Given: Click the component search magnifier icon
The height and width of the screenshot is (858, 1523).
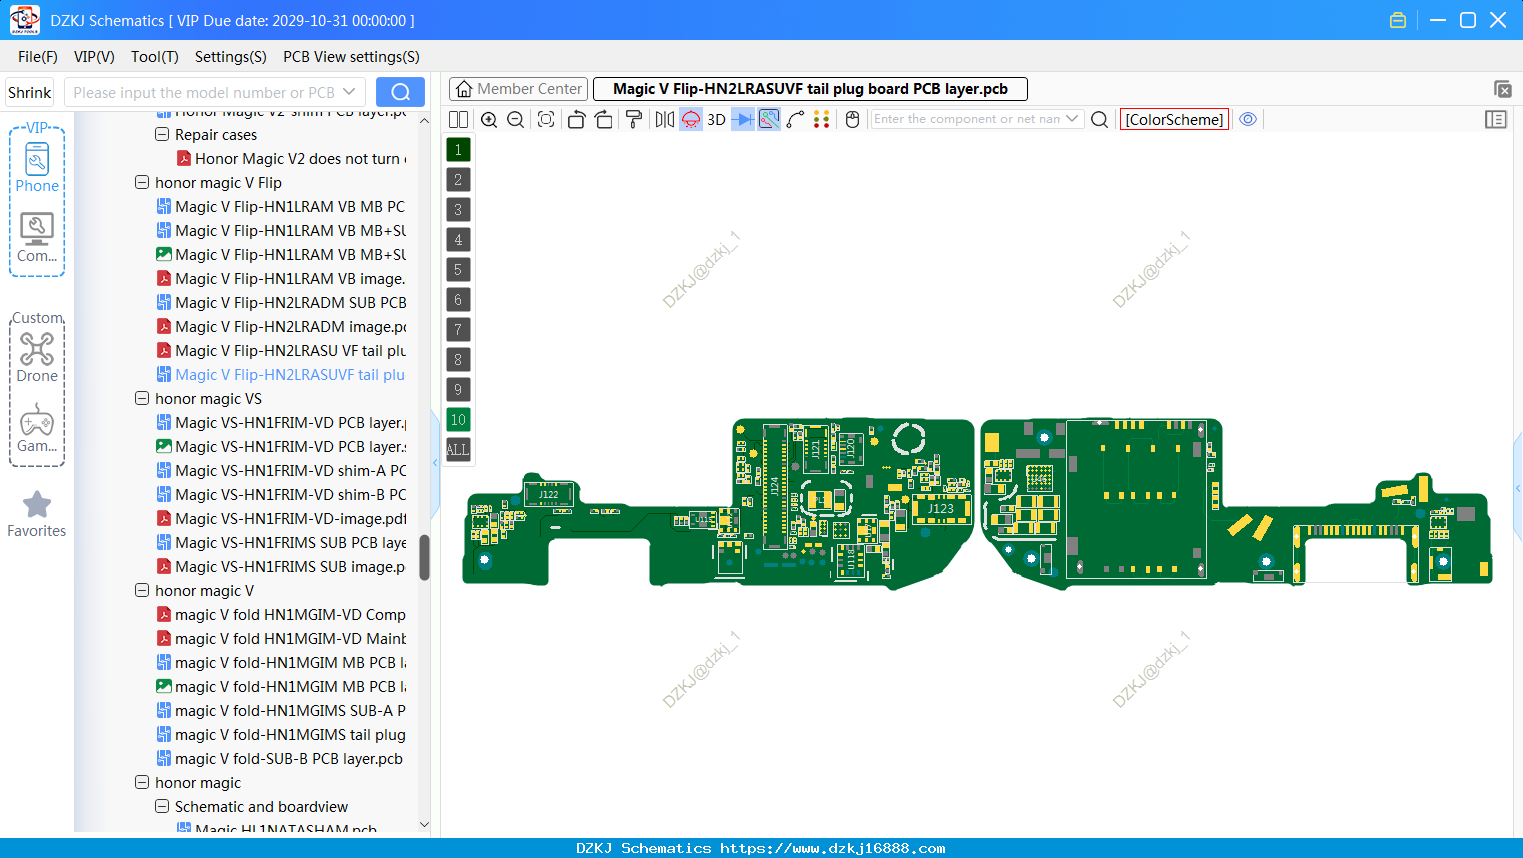Looking at the screenshot, I should (1099, 119).
